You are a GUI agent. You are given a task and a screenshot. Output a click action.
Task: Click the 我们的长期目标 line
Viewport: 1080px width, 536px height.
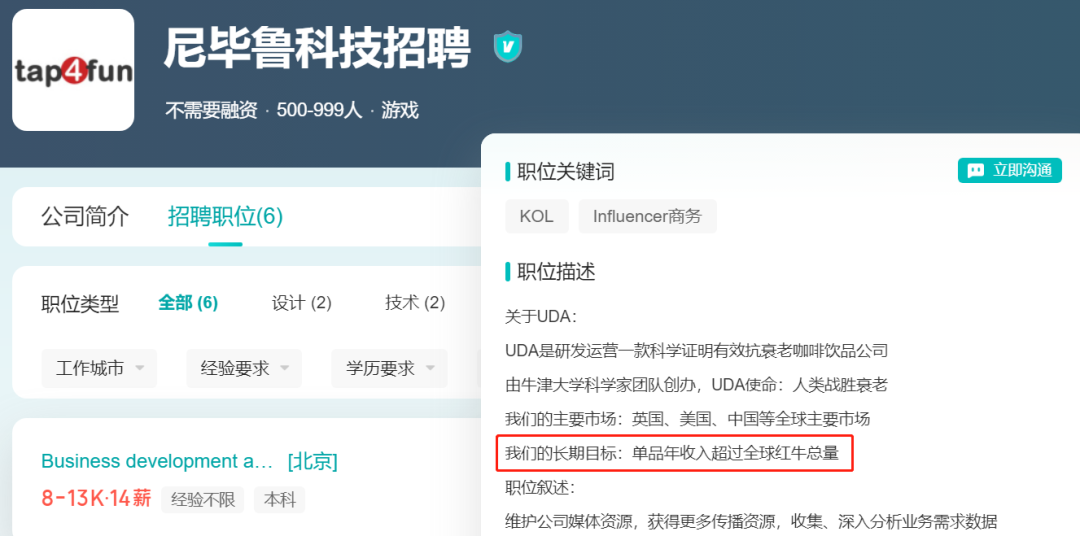point(672,453)
